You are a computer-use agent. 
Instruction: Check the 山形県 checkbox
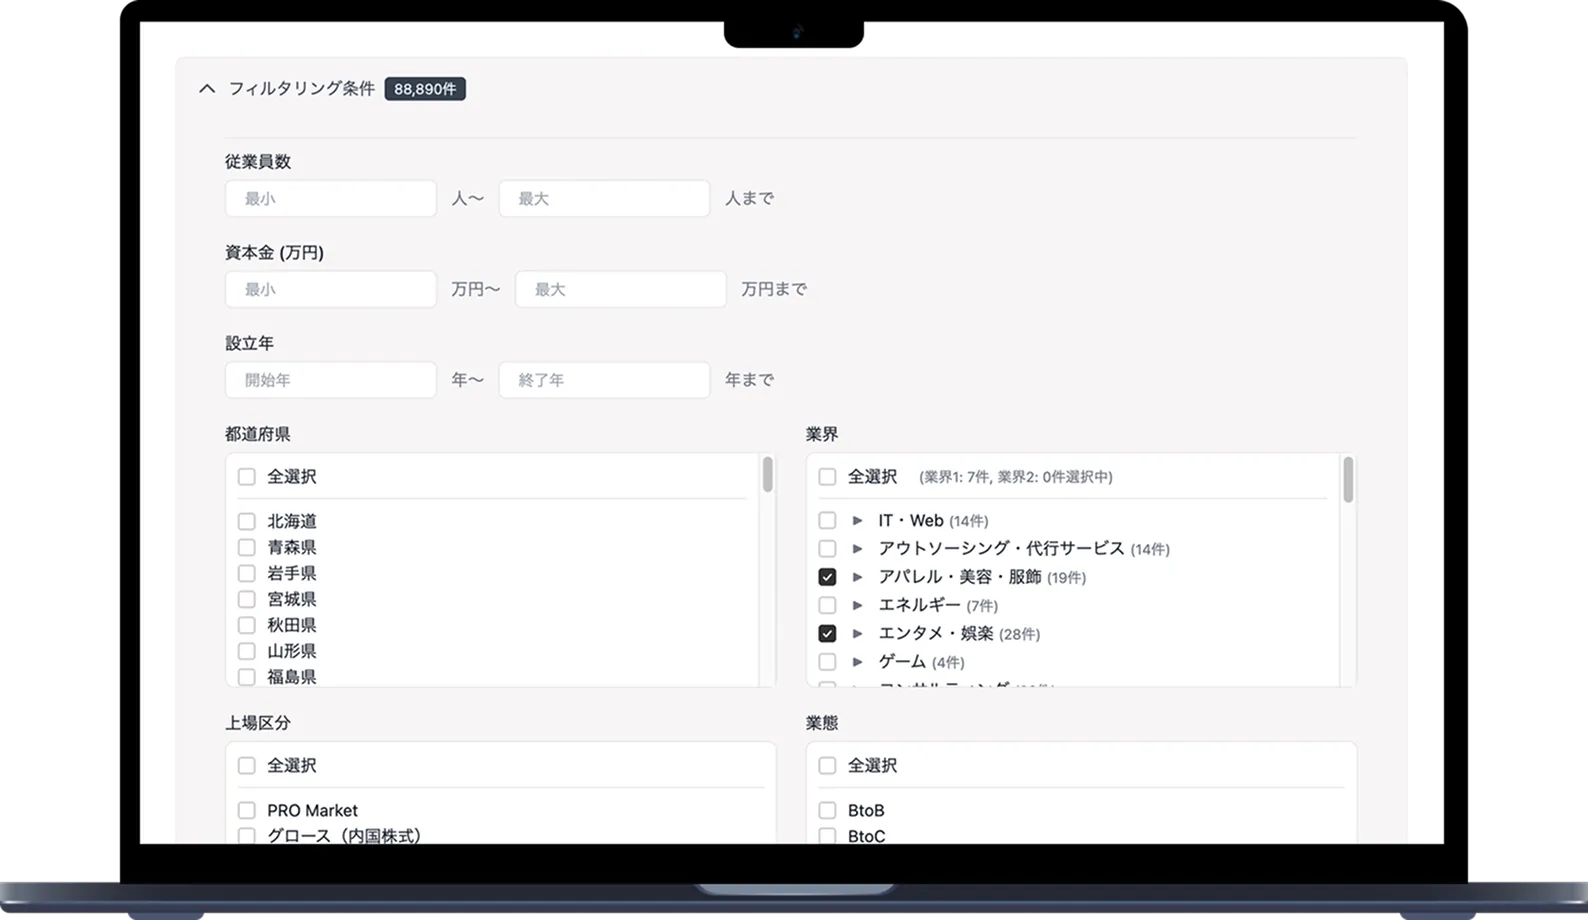coord(247,651)
